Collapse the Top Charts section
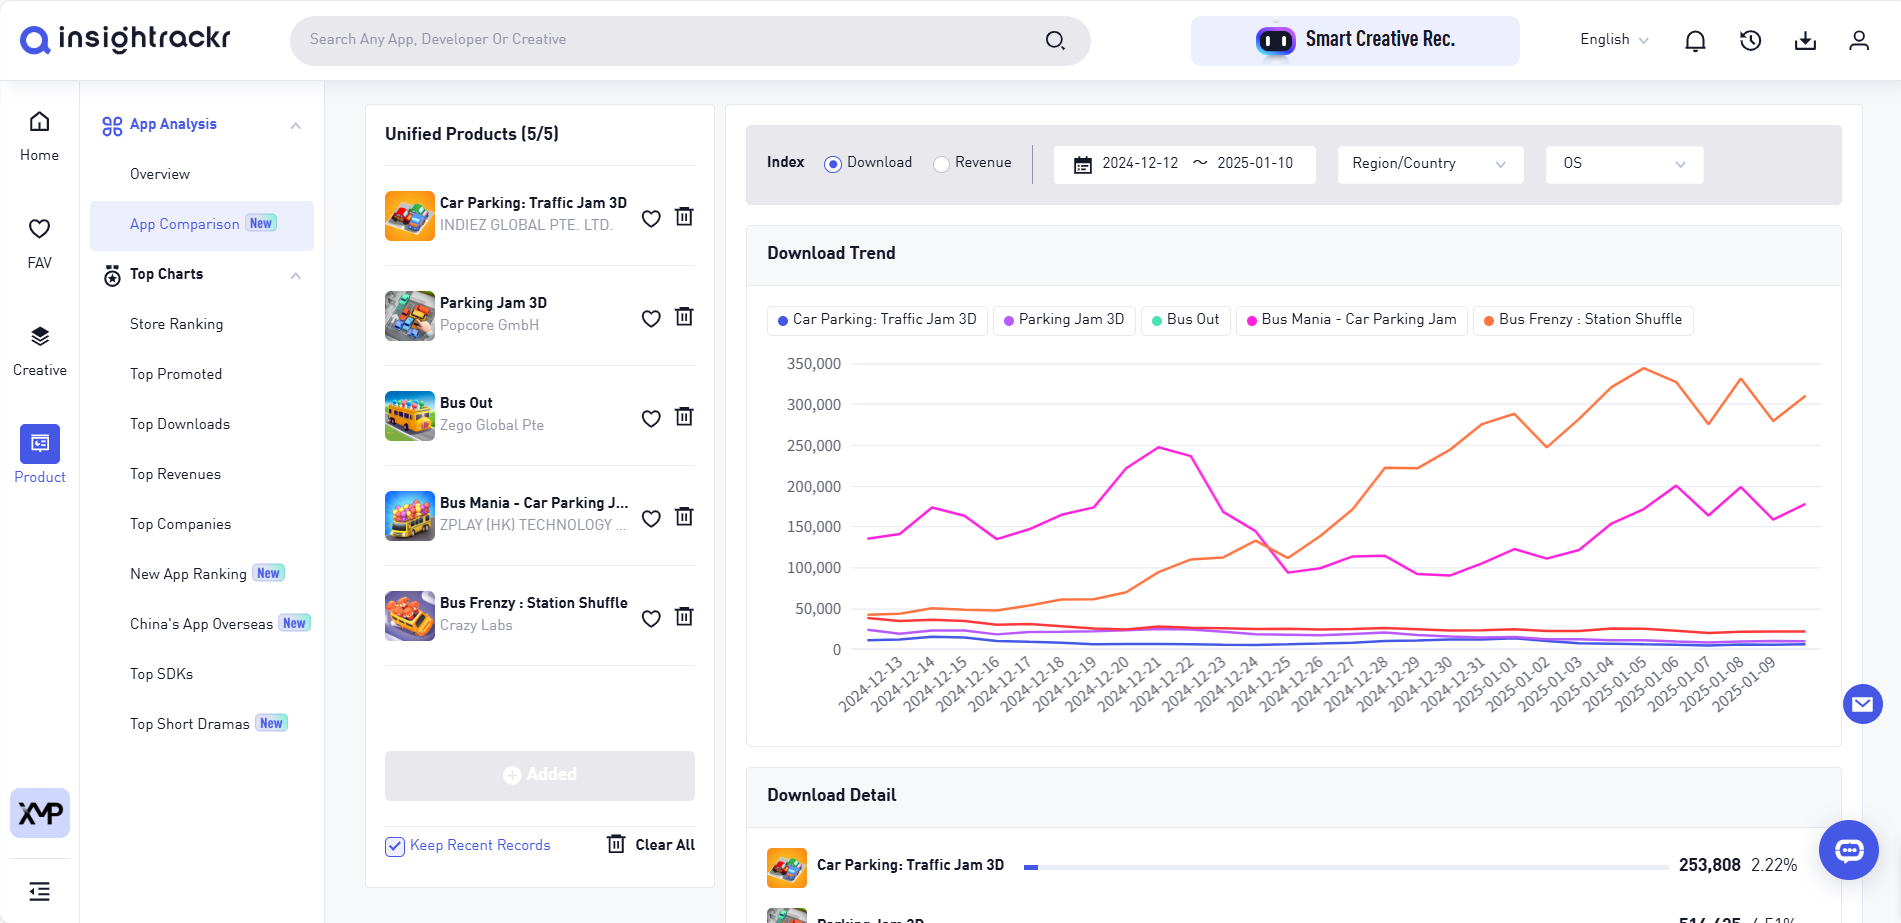 point(296,275)
